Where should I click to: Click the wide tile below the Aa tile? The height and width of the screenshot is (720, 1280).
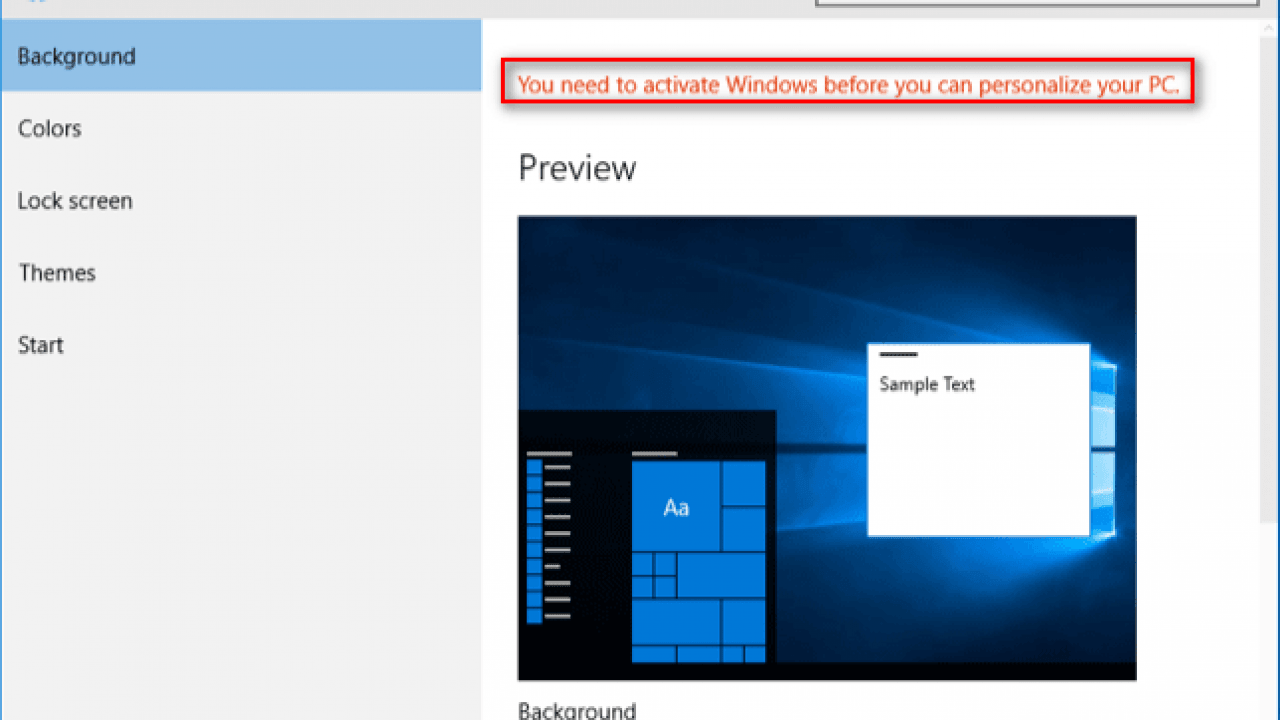pos(721,575)
